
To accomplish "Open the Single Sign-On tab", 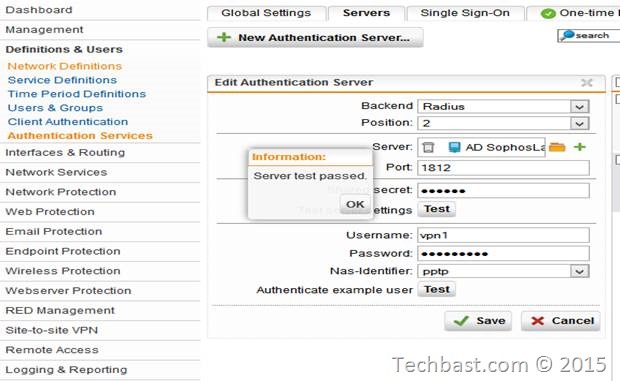I will pos(465,13).
